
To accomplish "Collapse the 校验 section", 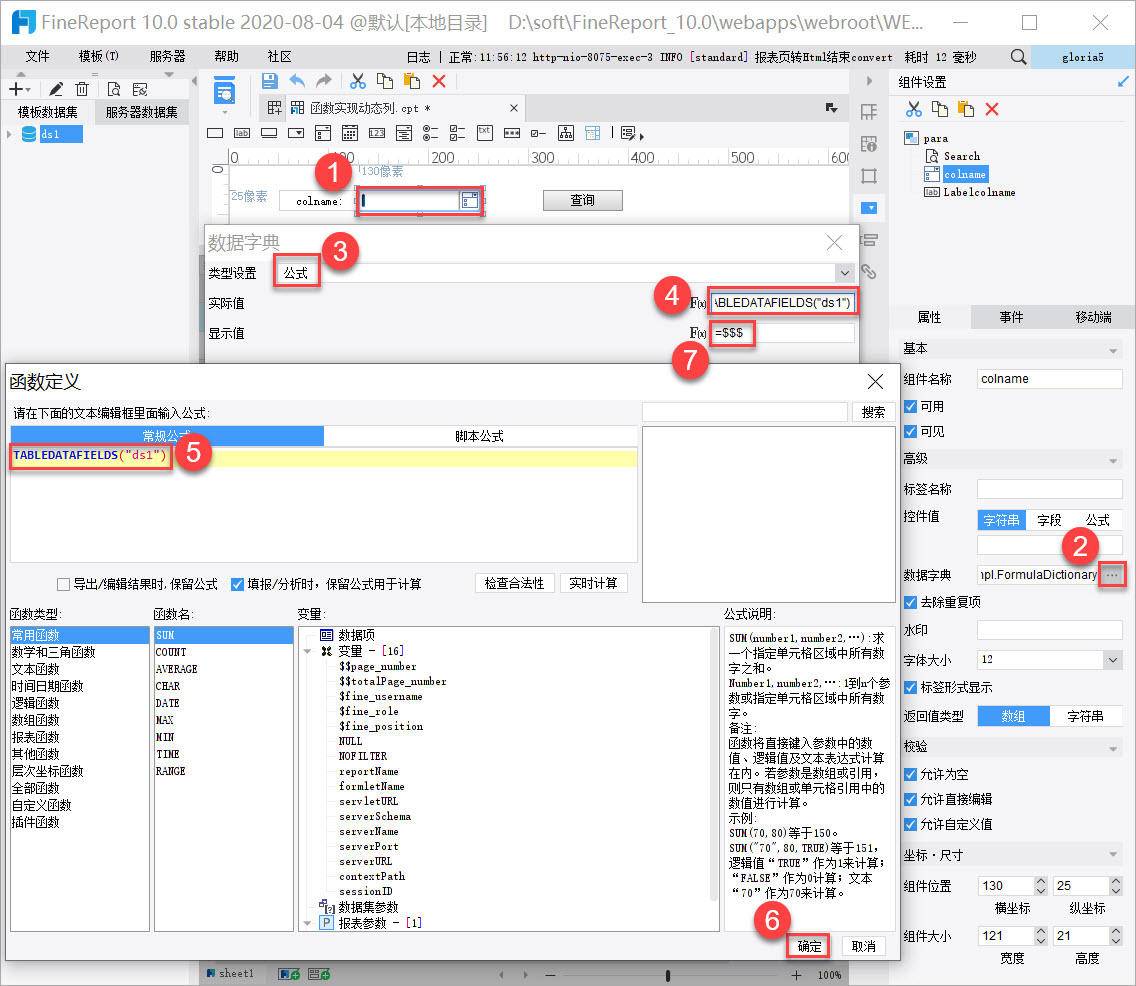I will pos(1113,748).
